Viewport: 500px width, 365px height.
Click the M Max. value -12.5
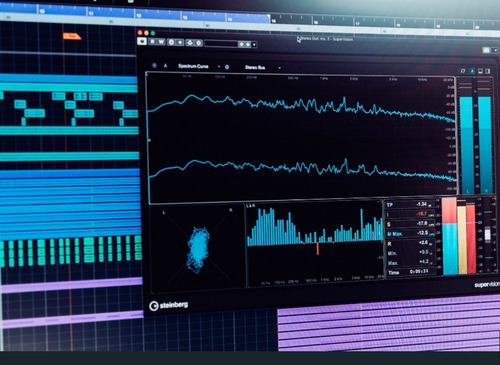tap(422, 233)
